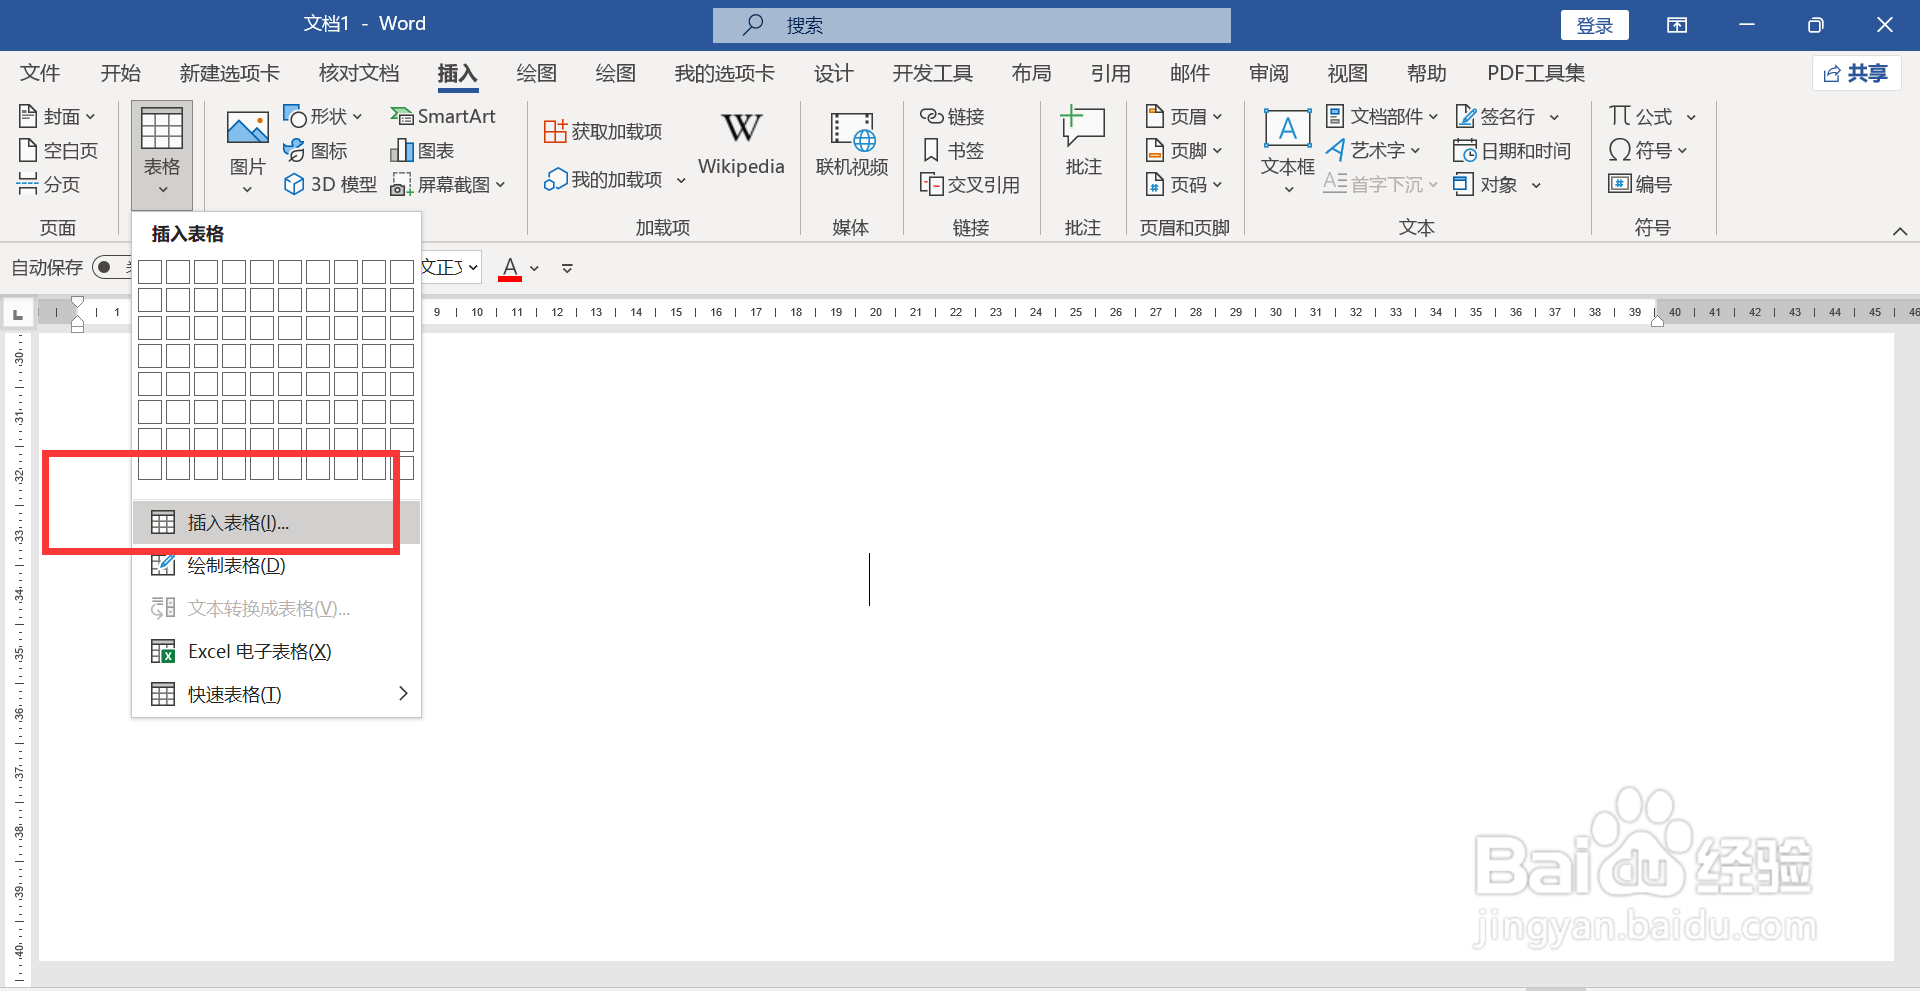1920x991 pixels.
Task: Open the Pictures (图片) tool
Action: 248,150
